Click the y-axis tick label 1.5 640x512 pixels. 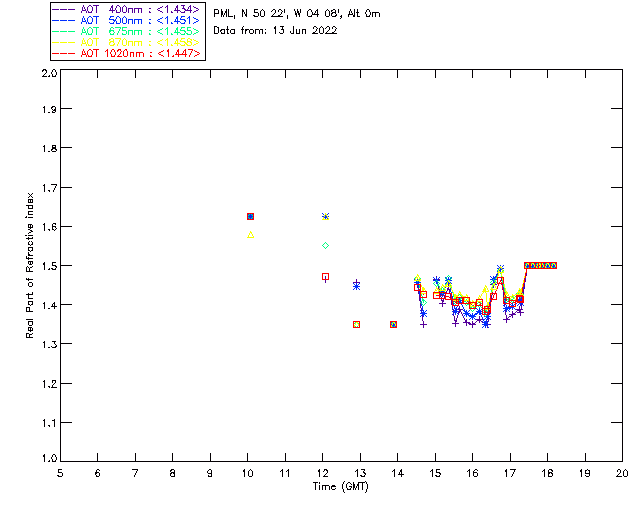coord(49,266)
